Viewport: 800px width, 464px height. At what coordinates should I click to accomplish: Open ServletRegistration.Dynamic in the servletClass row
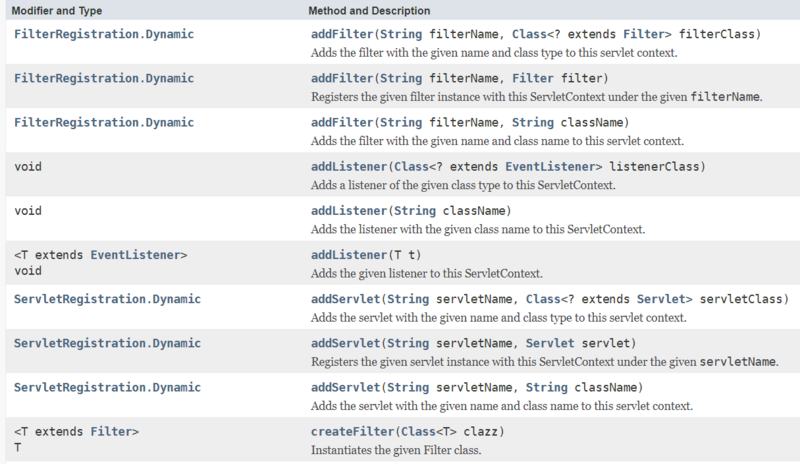[x=107, y=299]
